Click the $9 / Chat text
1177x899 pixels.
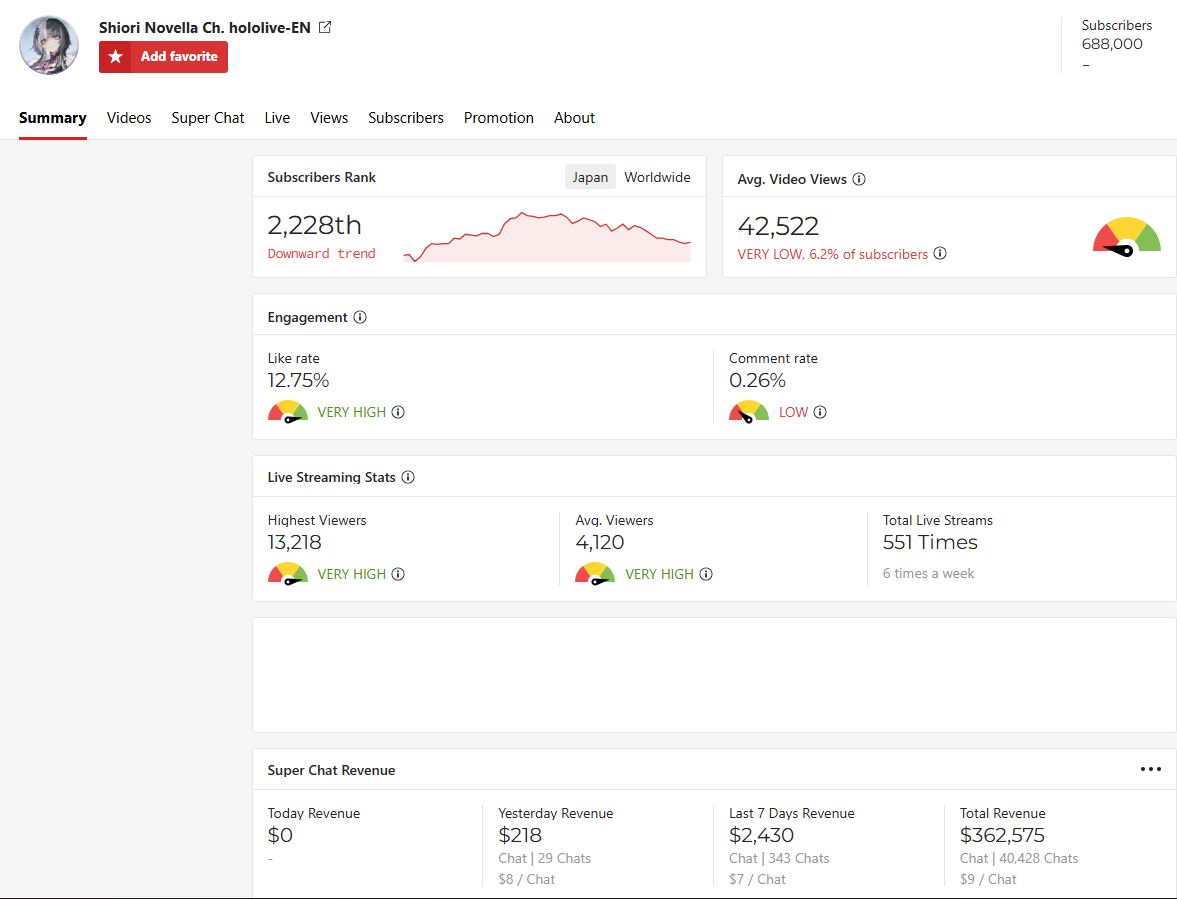[x=988, y=879]
